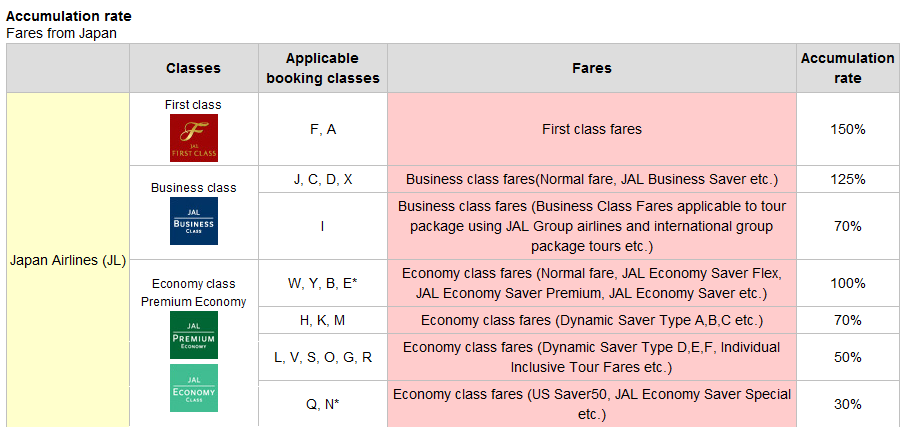Click the Classes column header
902x434 pixels.
click(x=194, y=68)
